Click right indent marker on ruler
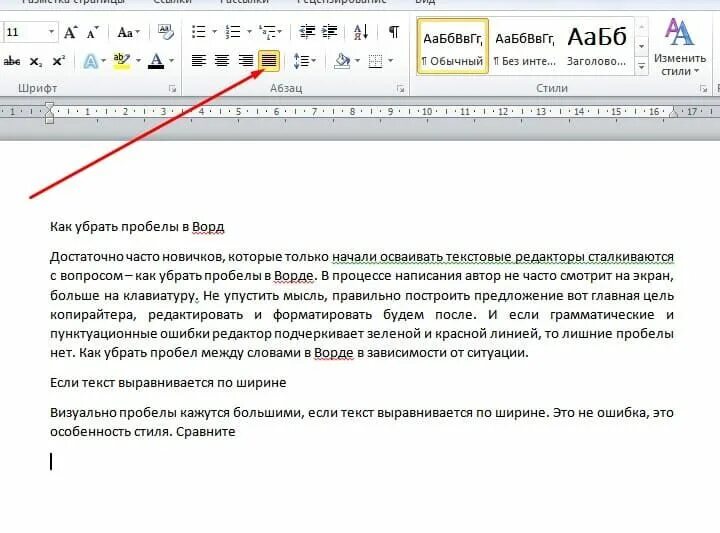Image resolution: width=720 pixels, height=533 pixels. click(x=674, y=113)
